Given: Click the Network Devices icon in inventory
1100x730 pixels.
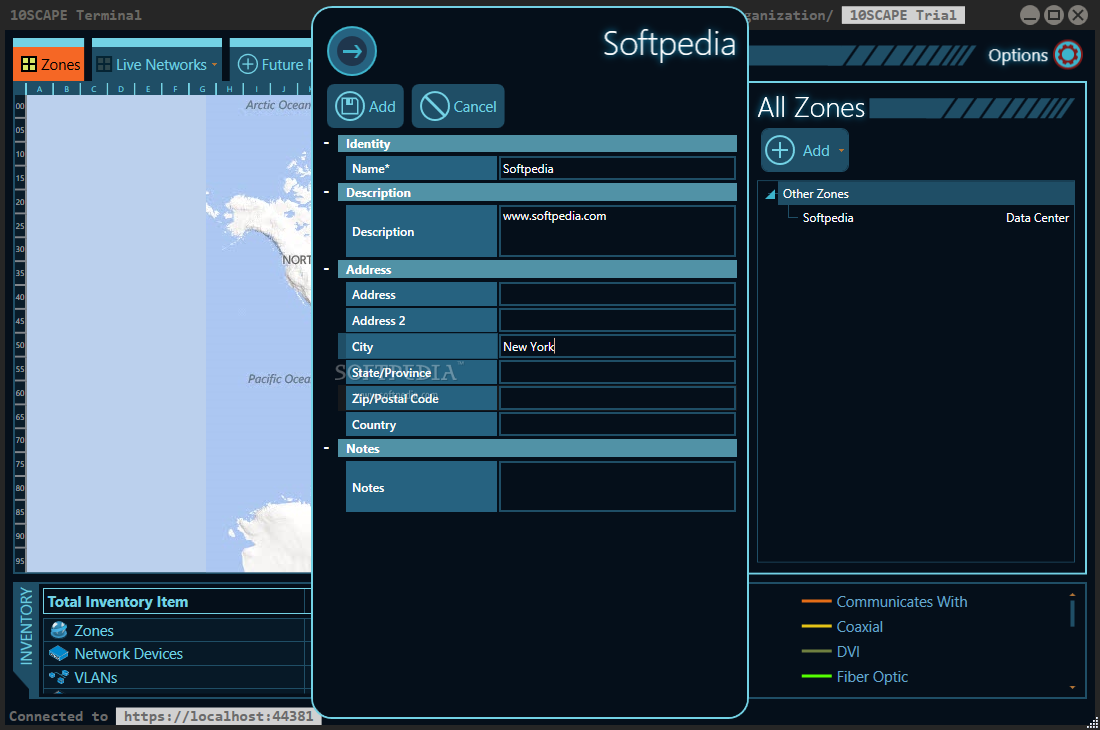Looking at the screenshot, I should [x=59, y=654].
